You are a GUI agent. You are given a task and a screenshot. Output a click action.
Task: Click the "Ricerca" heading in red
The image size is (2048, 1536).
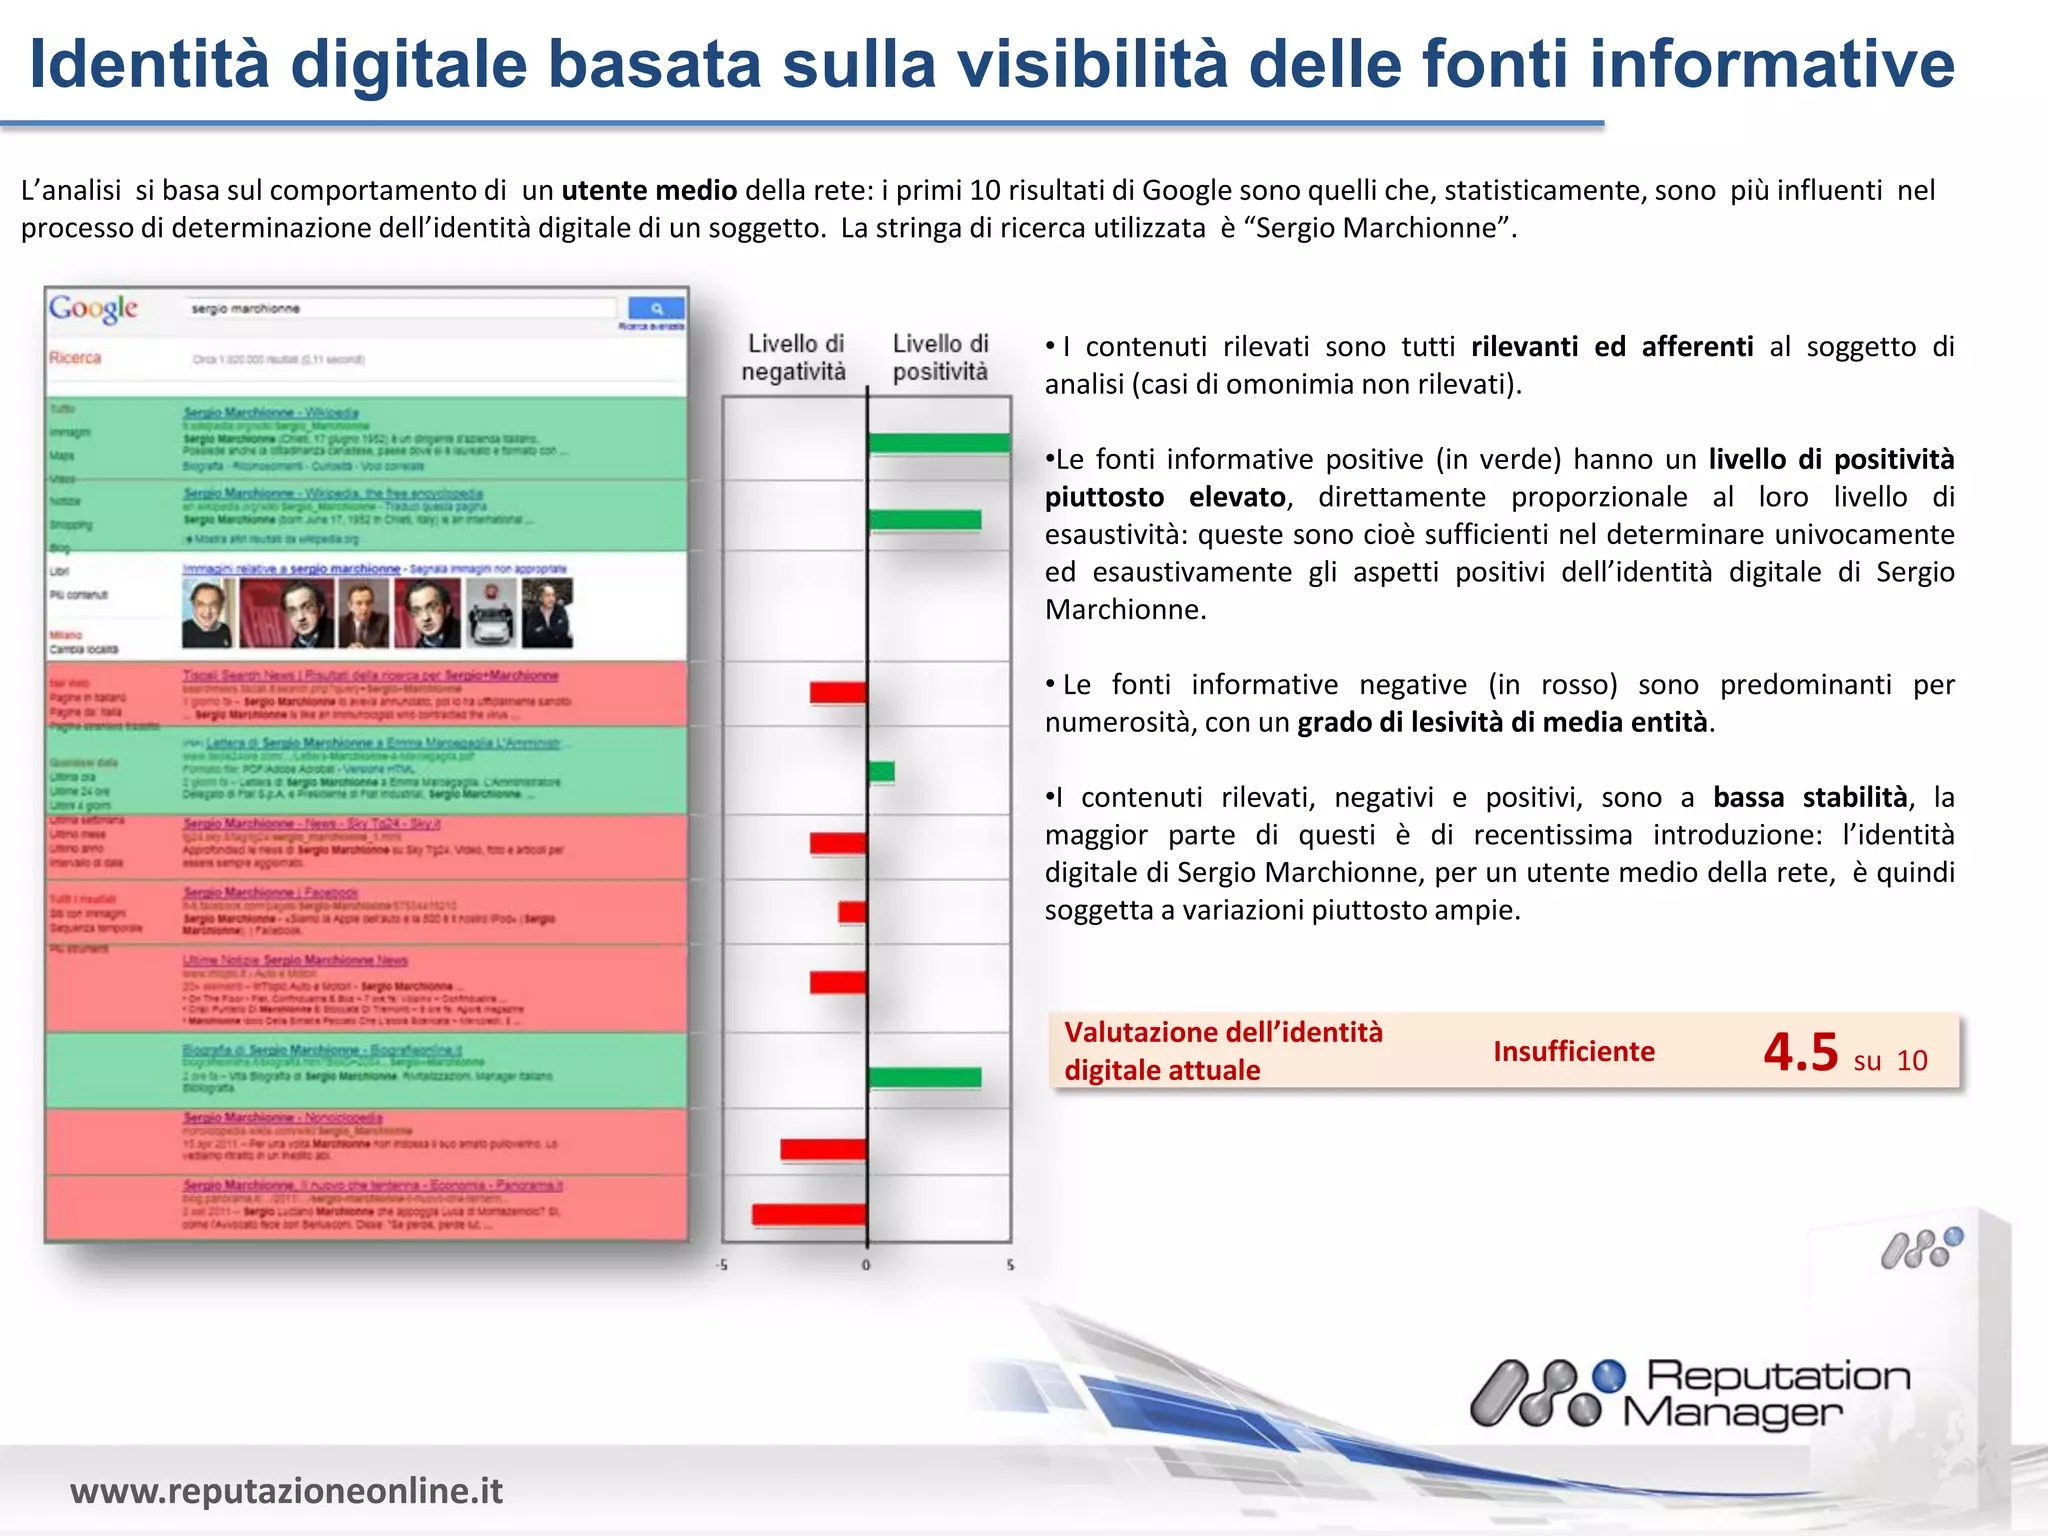pyautogui.click(x=75, y=357)
